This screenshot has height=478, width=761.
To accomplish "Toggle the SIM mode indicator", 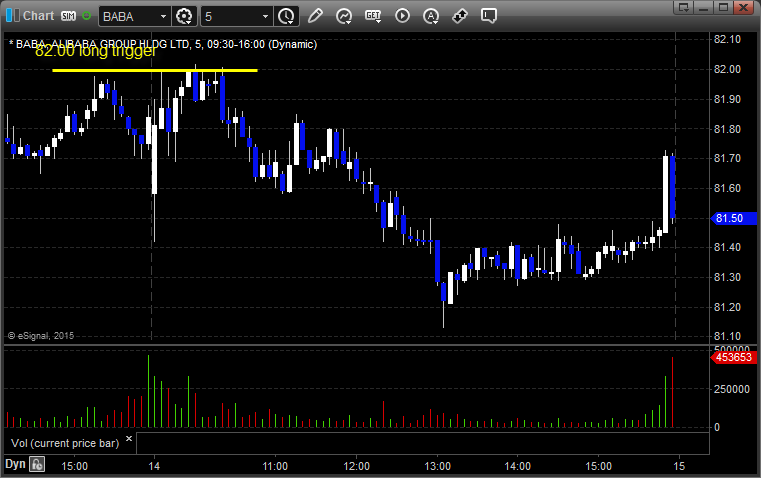I will (68, 16).
